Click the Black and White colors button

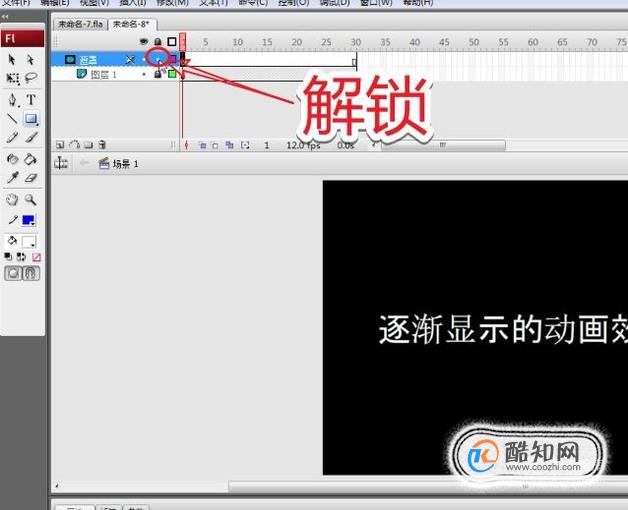tap(8, 257)
